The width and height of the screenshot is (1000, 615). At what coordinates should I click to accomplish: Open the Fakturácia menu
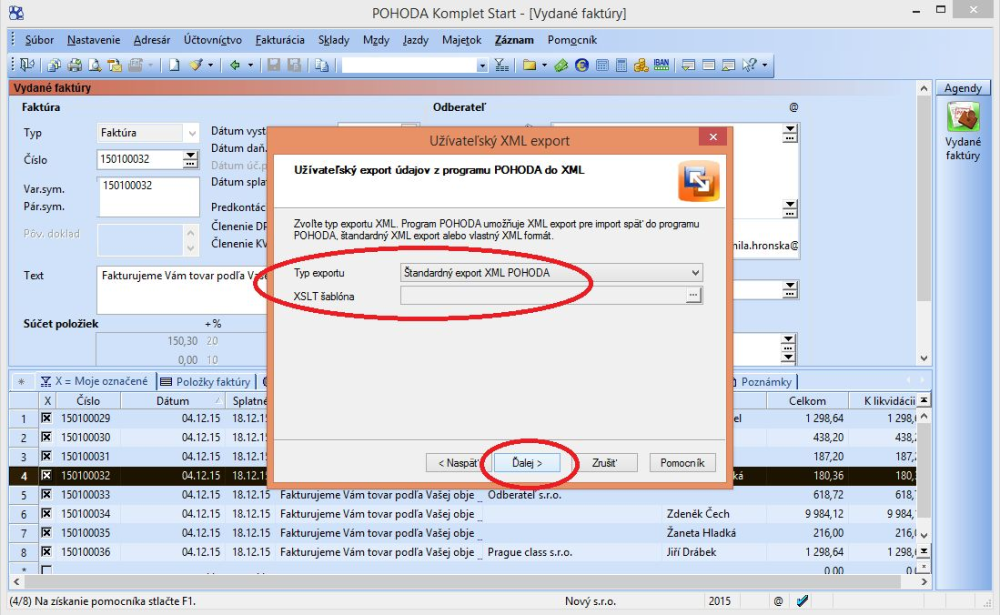tap(280, 40)
